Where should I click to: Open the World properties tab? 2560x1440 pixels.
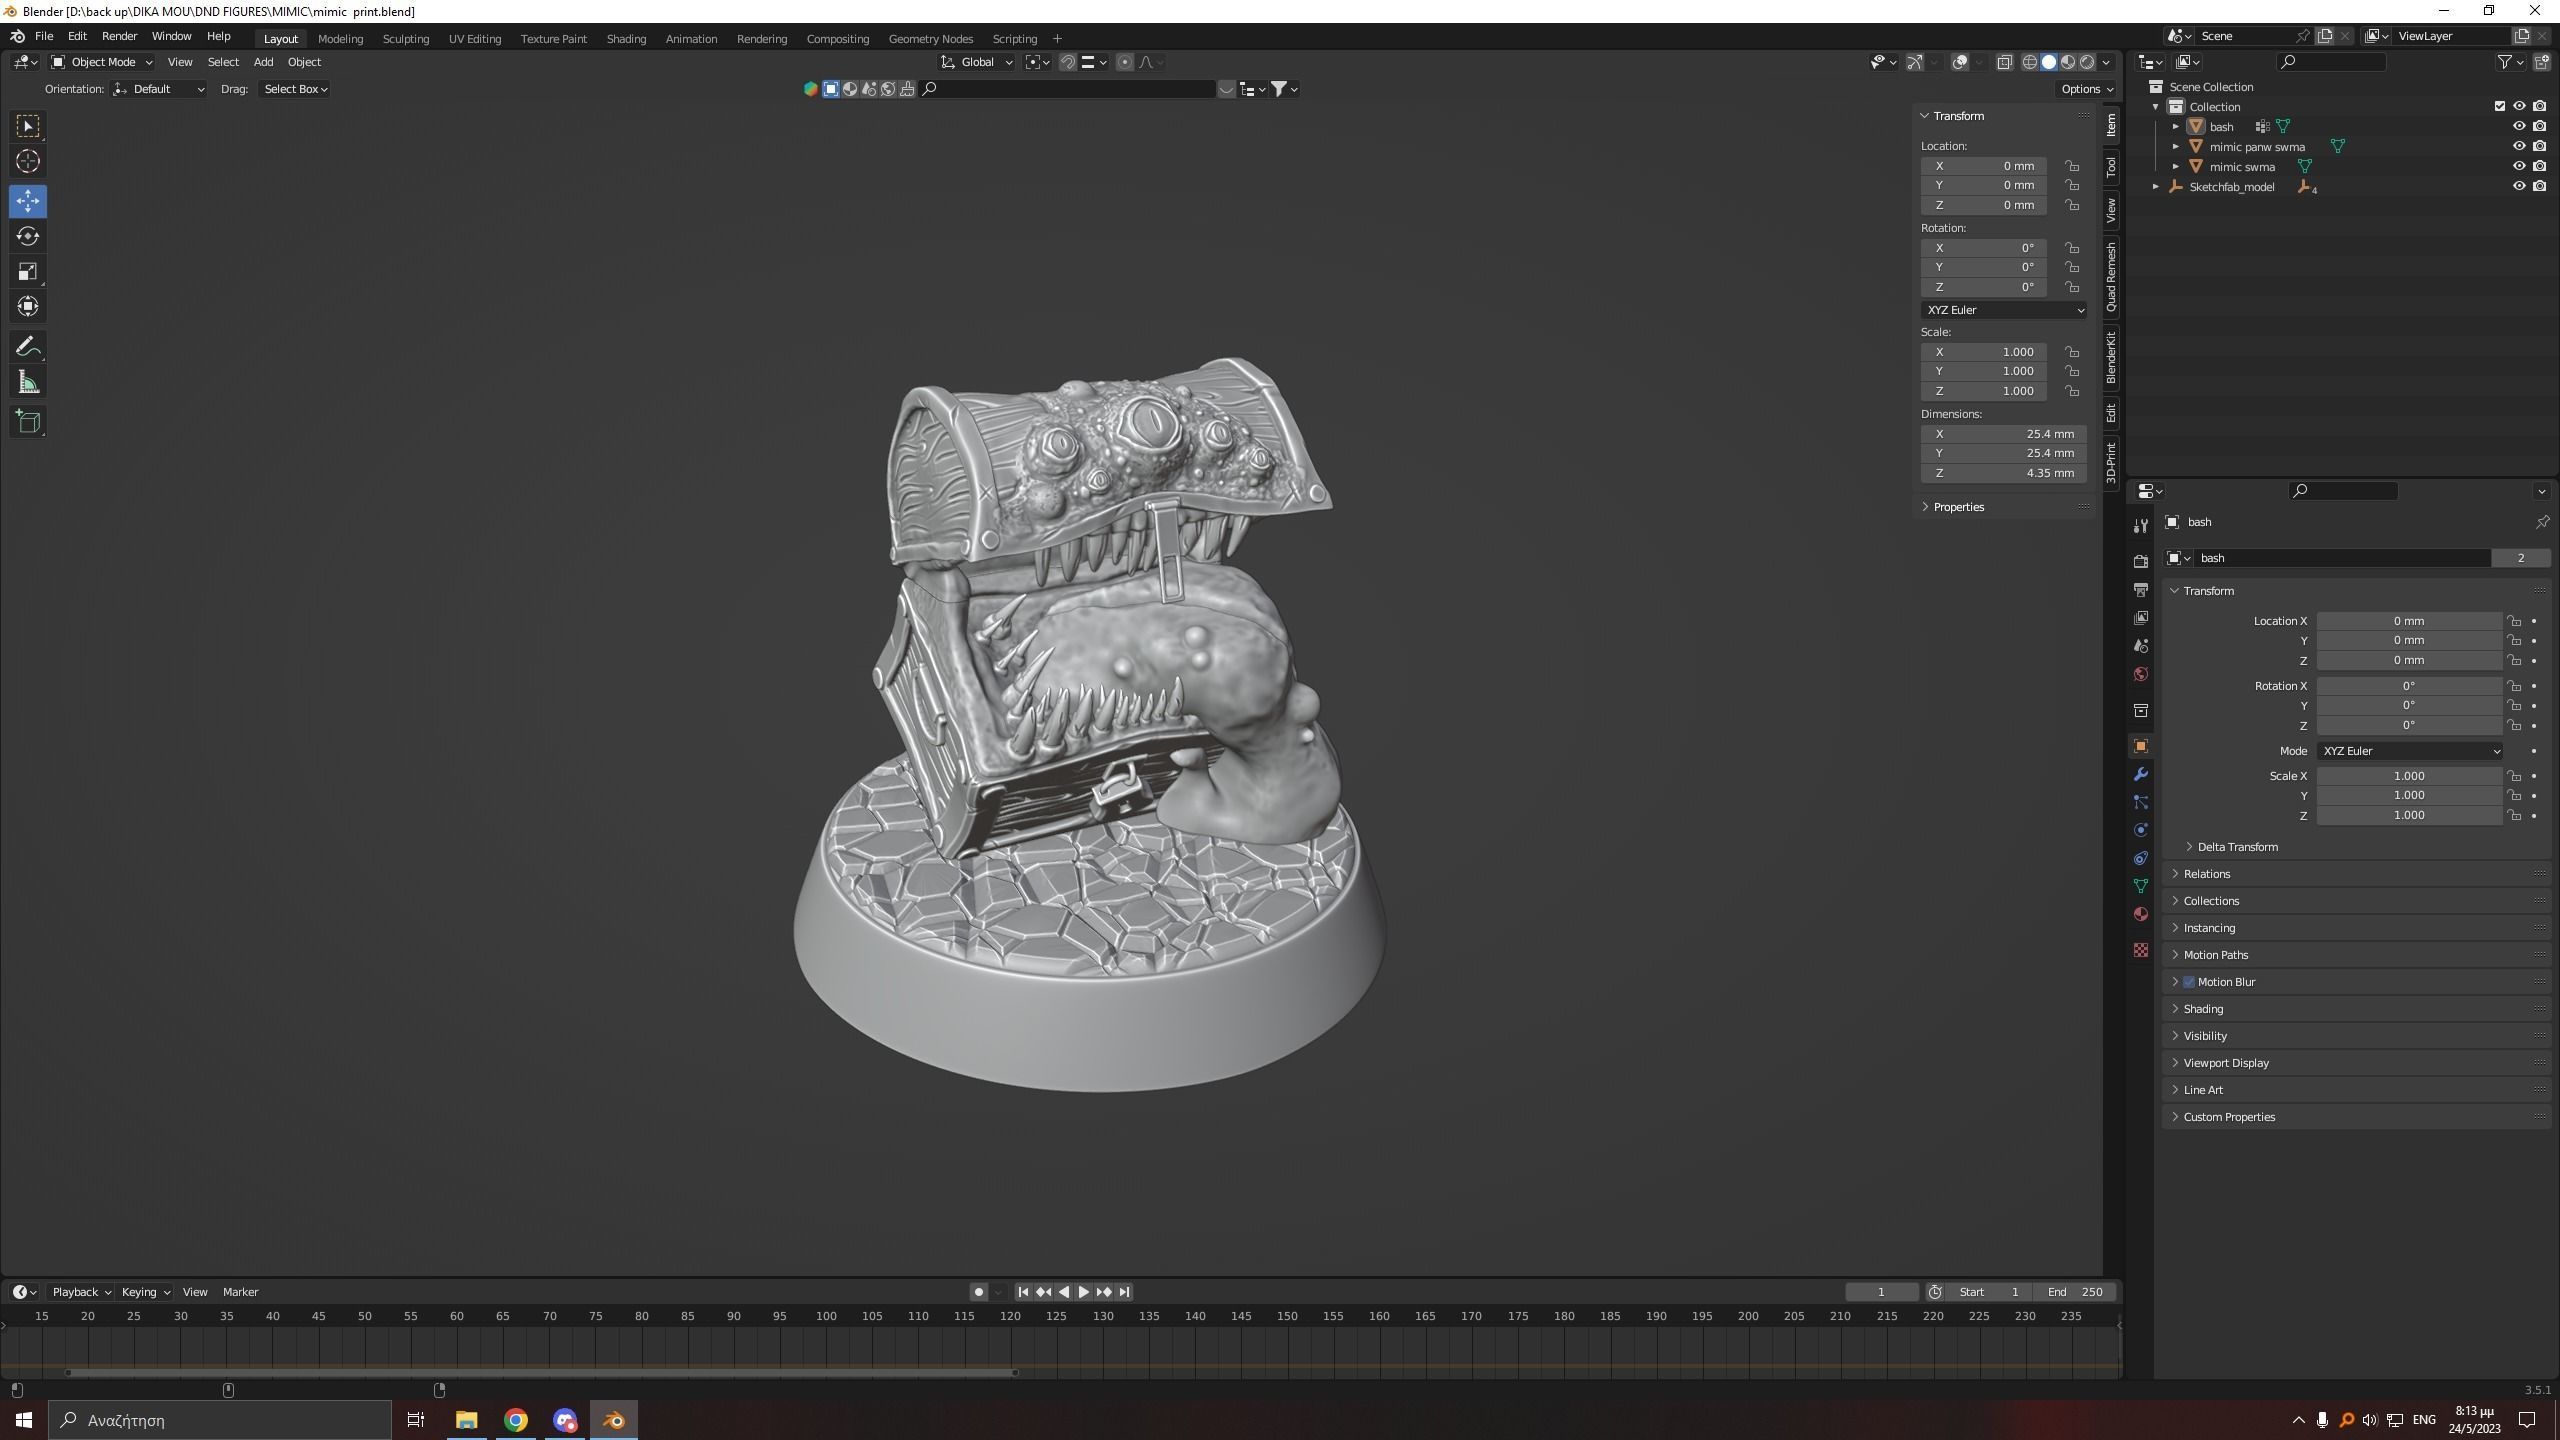[2140, 674]
